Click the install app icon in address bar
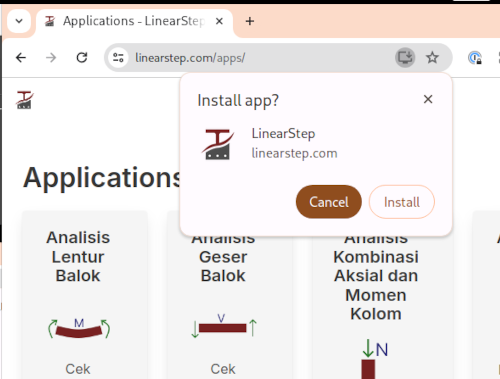 (405, 58)
